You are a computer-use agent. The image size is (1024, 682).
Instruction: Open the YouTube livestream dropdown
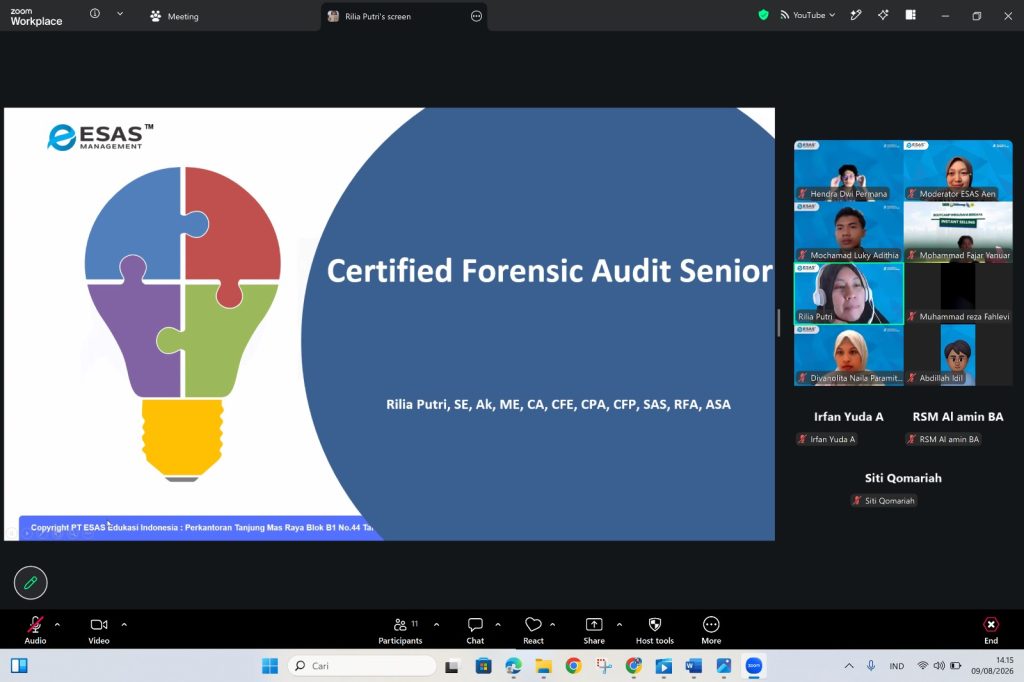[808, 15]
